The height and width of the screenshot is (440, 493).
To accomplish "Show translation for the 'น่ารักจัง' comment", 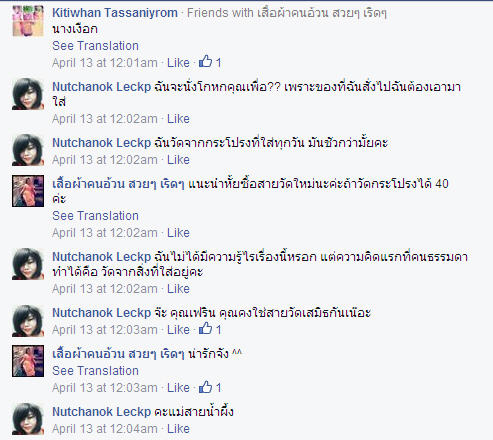I will pos(95,371).
